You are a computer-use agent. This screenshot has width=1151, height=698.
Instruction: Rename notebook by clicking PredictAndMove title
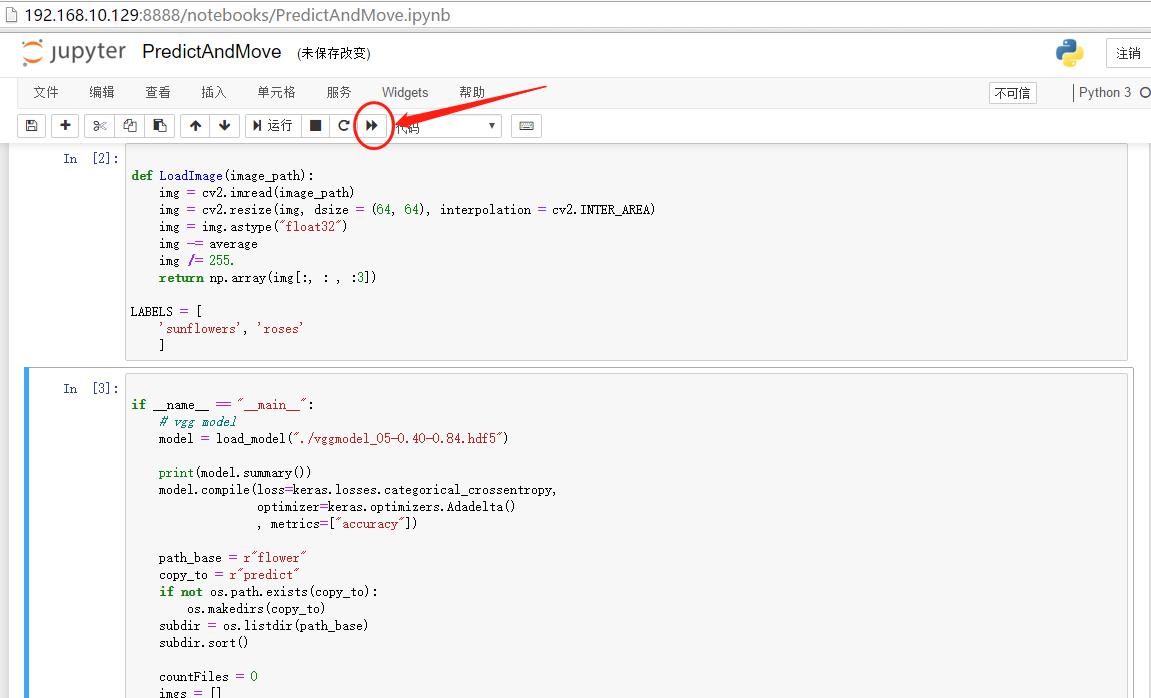click(x=211, y=52)
